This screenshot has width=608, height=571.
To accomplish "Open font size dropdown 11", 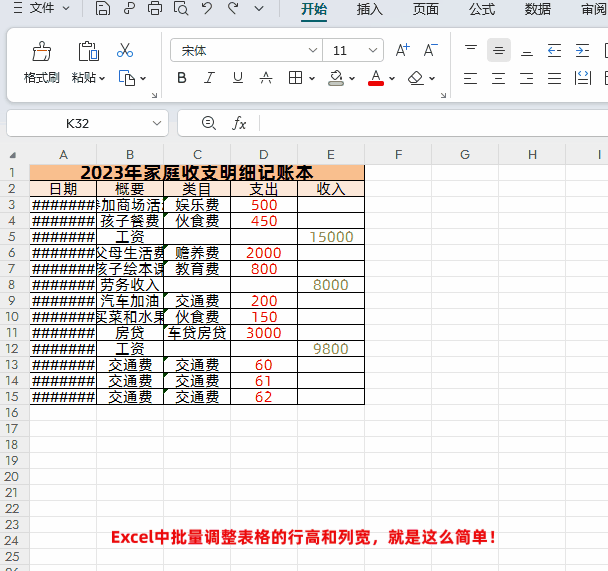I will (x=373, y=50).
